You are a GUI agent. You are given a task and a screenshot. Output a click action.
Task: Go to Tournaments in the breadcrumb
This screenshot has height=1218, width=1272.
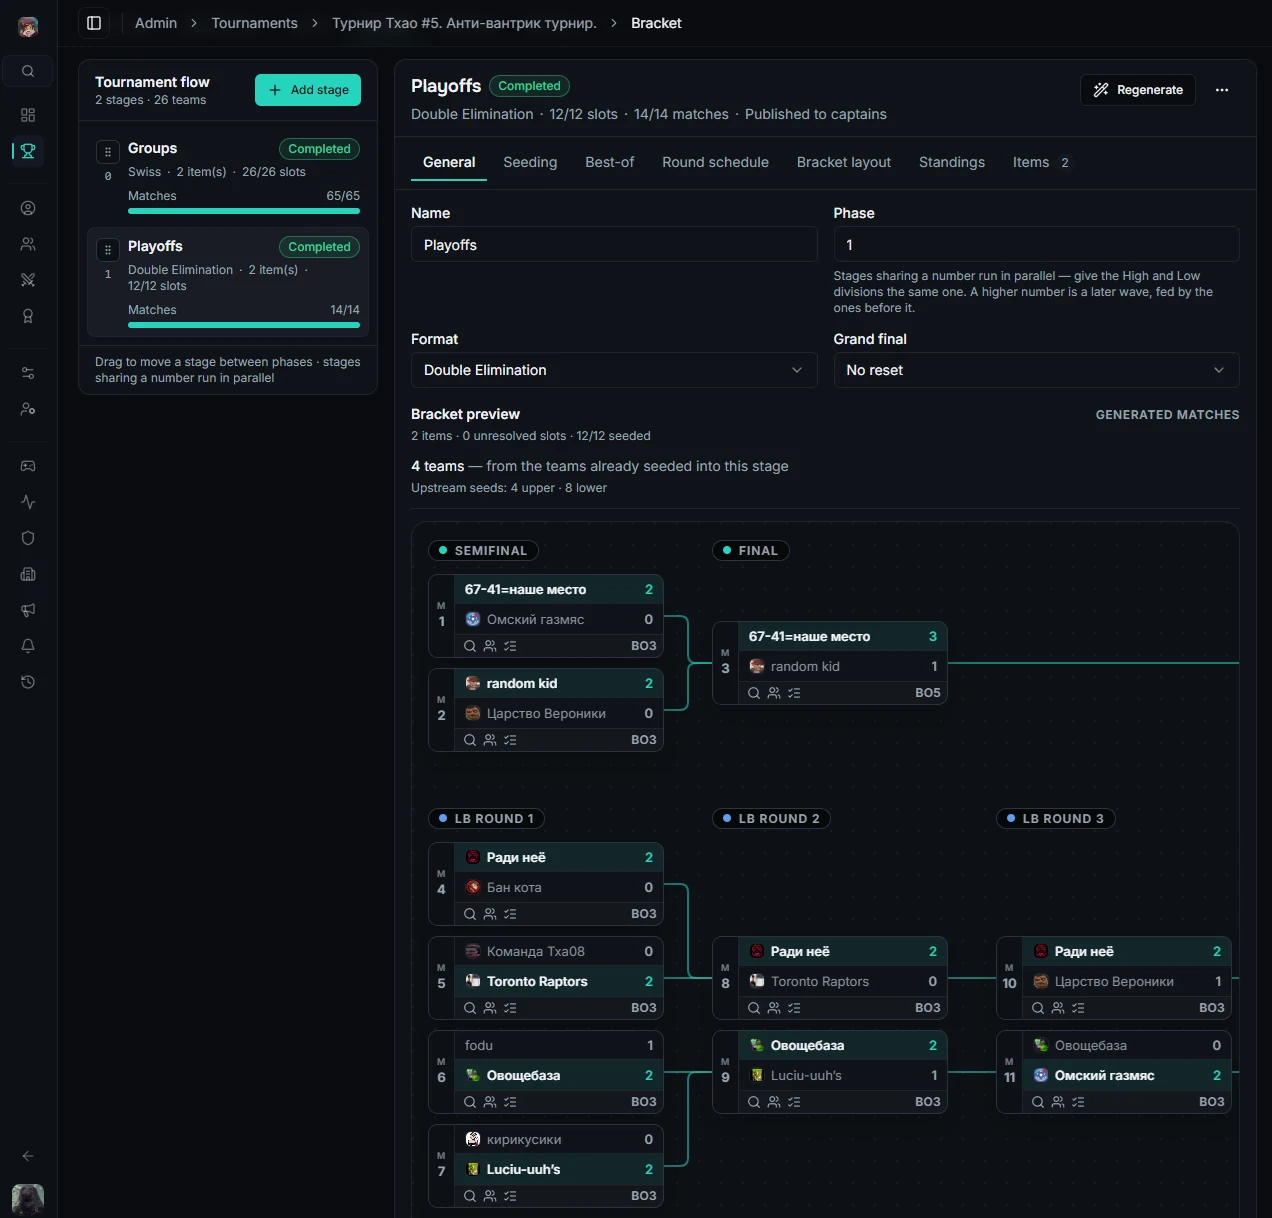254,23
